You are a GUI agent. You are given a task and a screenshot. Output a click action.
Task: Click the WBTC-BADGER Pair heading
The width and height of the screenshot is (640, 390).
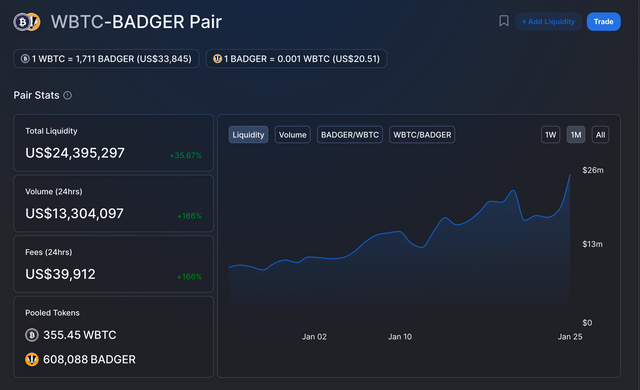136,22
